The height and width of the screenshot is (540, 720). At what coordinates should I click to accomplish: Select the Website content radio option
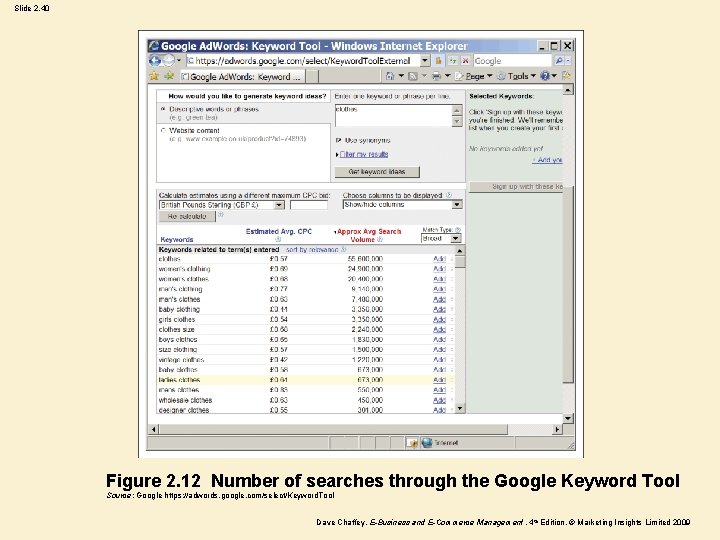(x=163, y=130)
